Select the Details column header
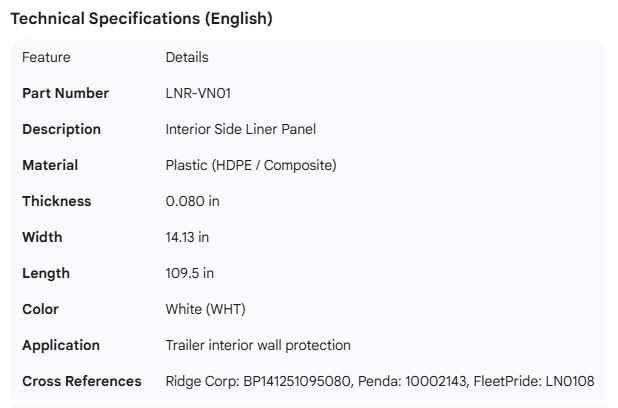 coord(187,57)
